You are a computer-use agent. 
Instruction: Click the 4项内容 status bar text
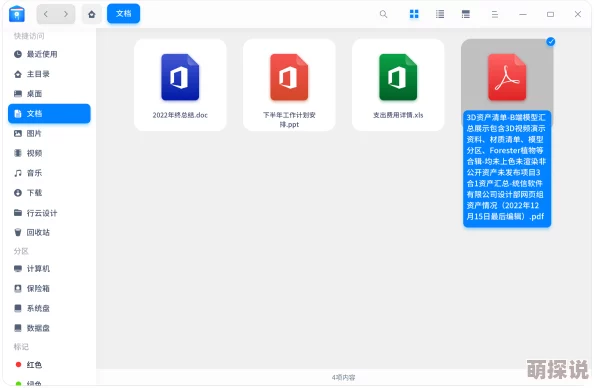pos(344,377)
